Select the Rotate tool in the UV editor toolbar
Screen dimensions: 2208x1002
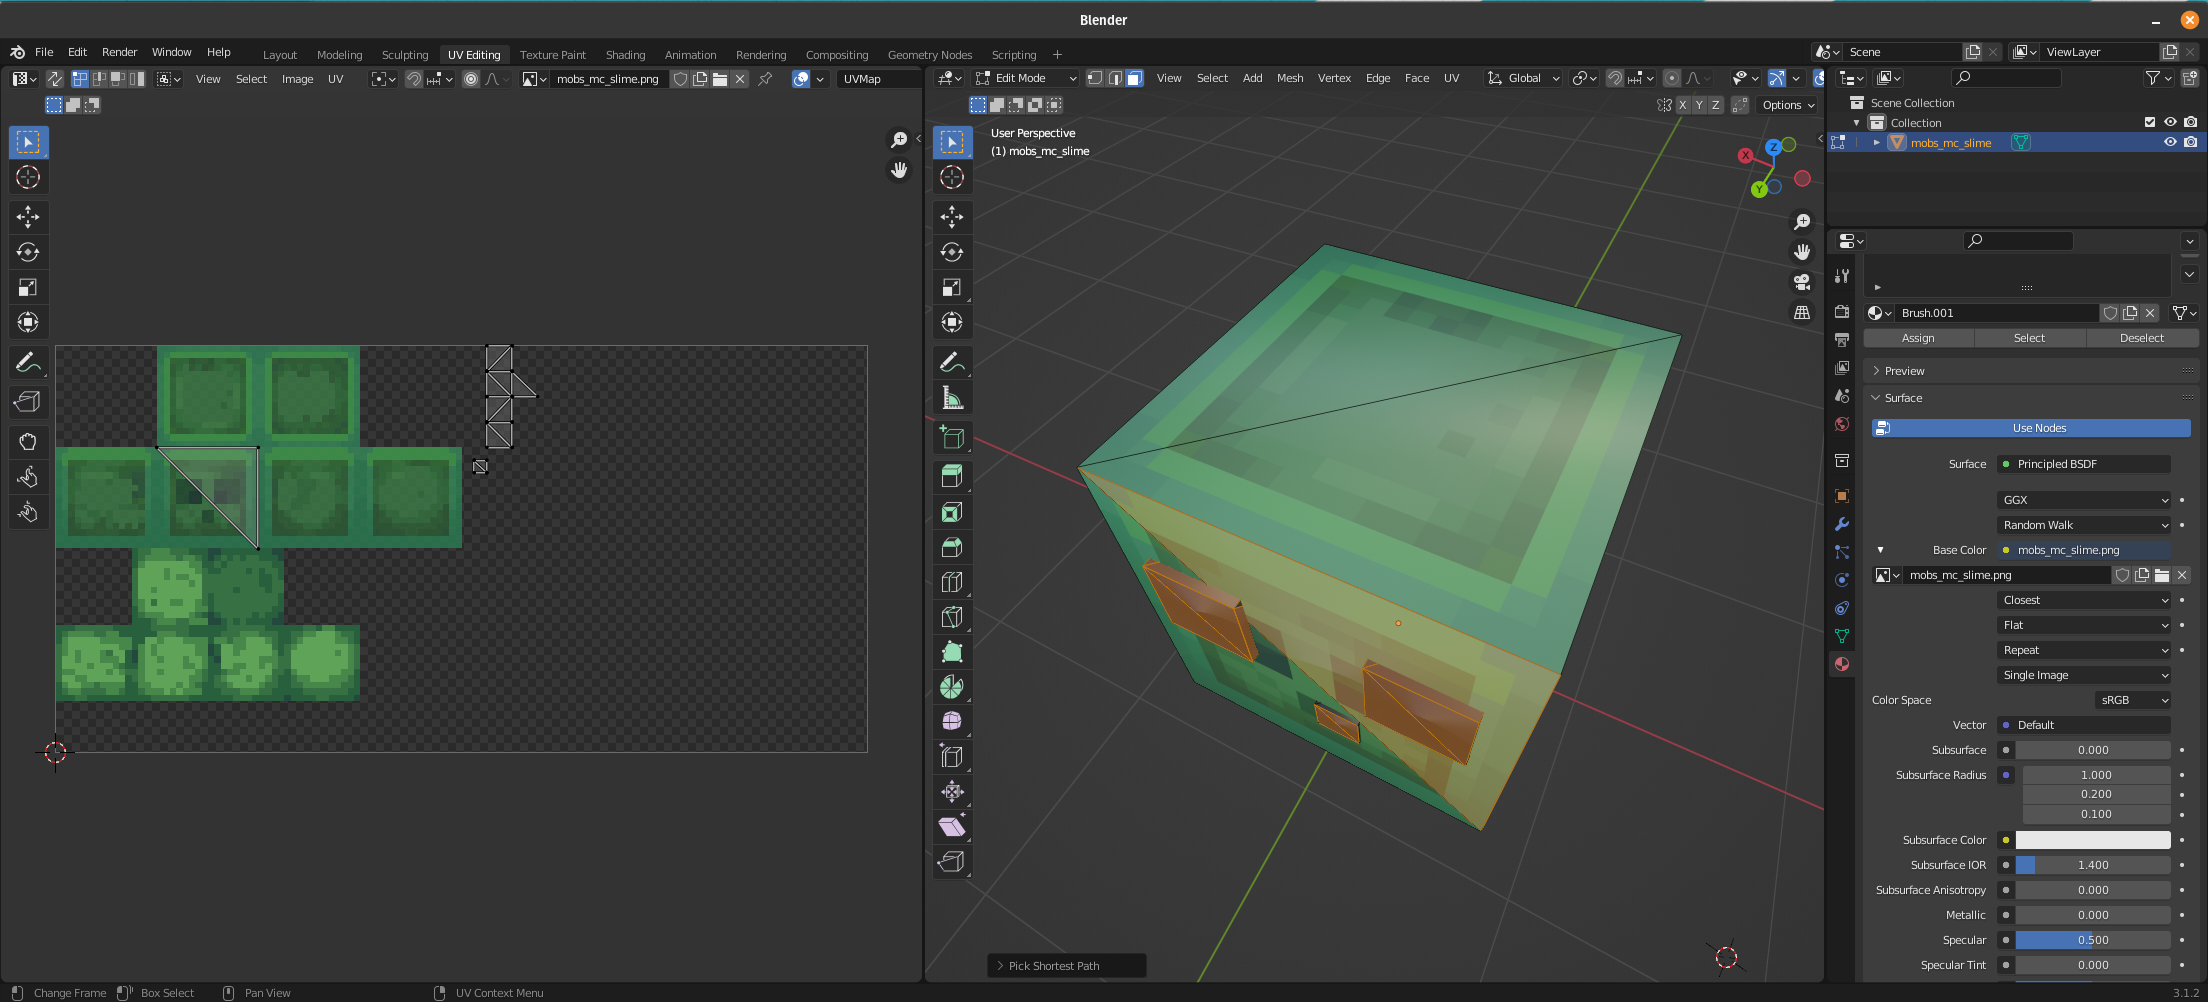(x=28, y=252)
